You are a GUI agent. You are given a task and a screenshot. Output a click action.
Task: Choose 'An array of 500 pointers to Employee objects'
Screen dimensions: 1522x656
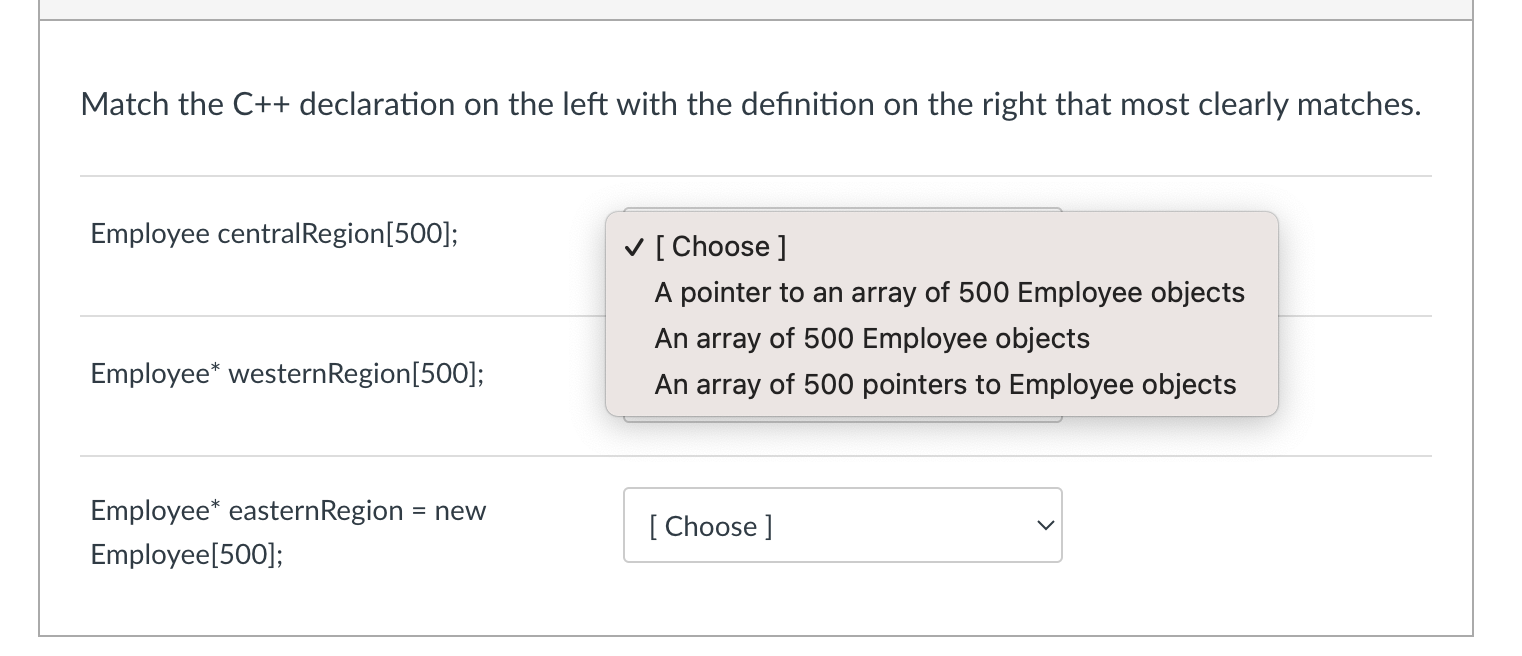[x=944, y=384]
